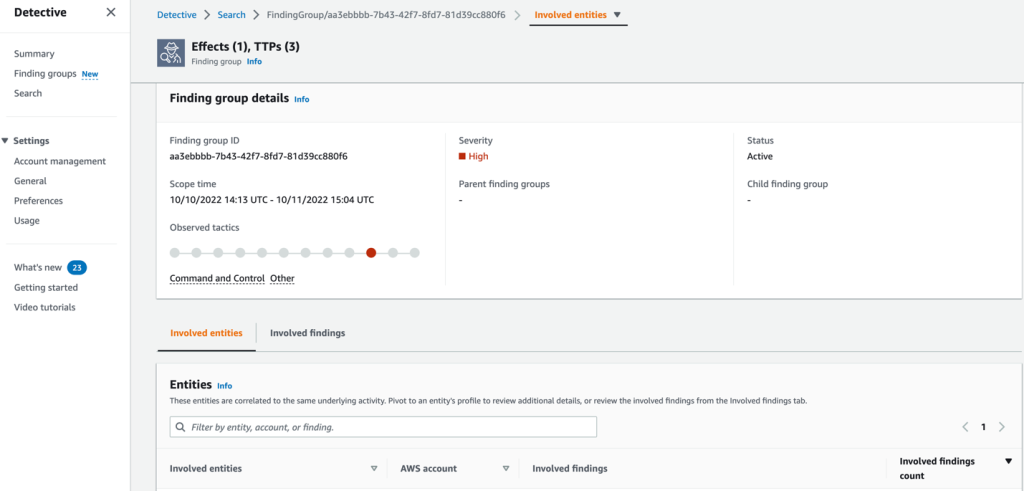This screenshot has width=1024, height=491.
Task: Open General settings
Action: tap(30, 181)
